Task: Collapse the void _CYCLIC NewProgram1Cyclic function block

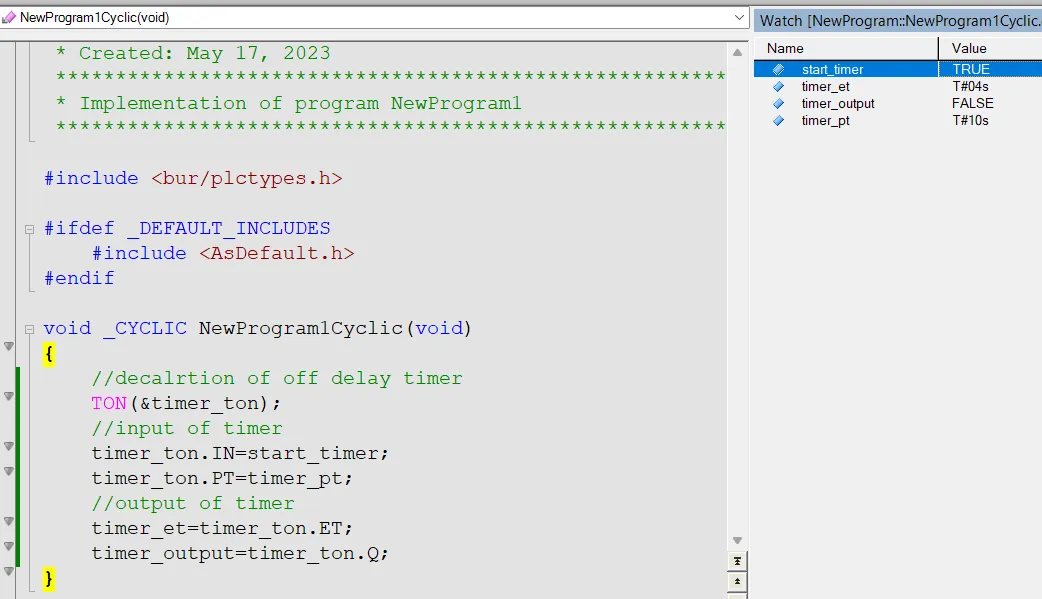Action: tap(29, 329)
